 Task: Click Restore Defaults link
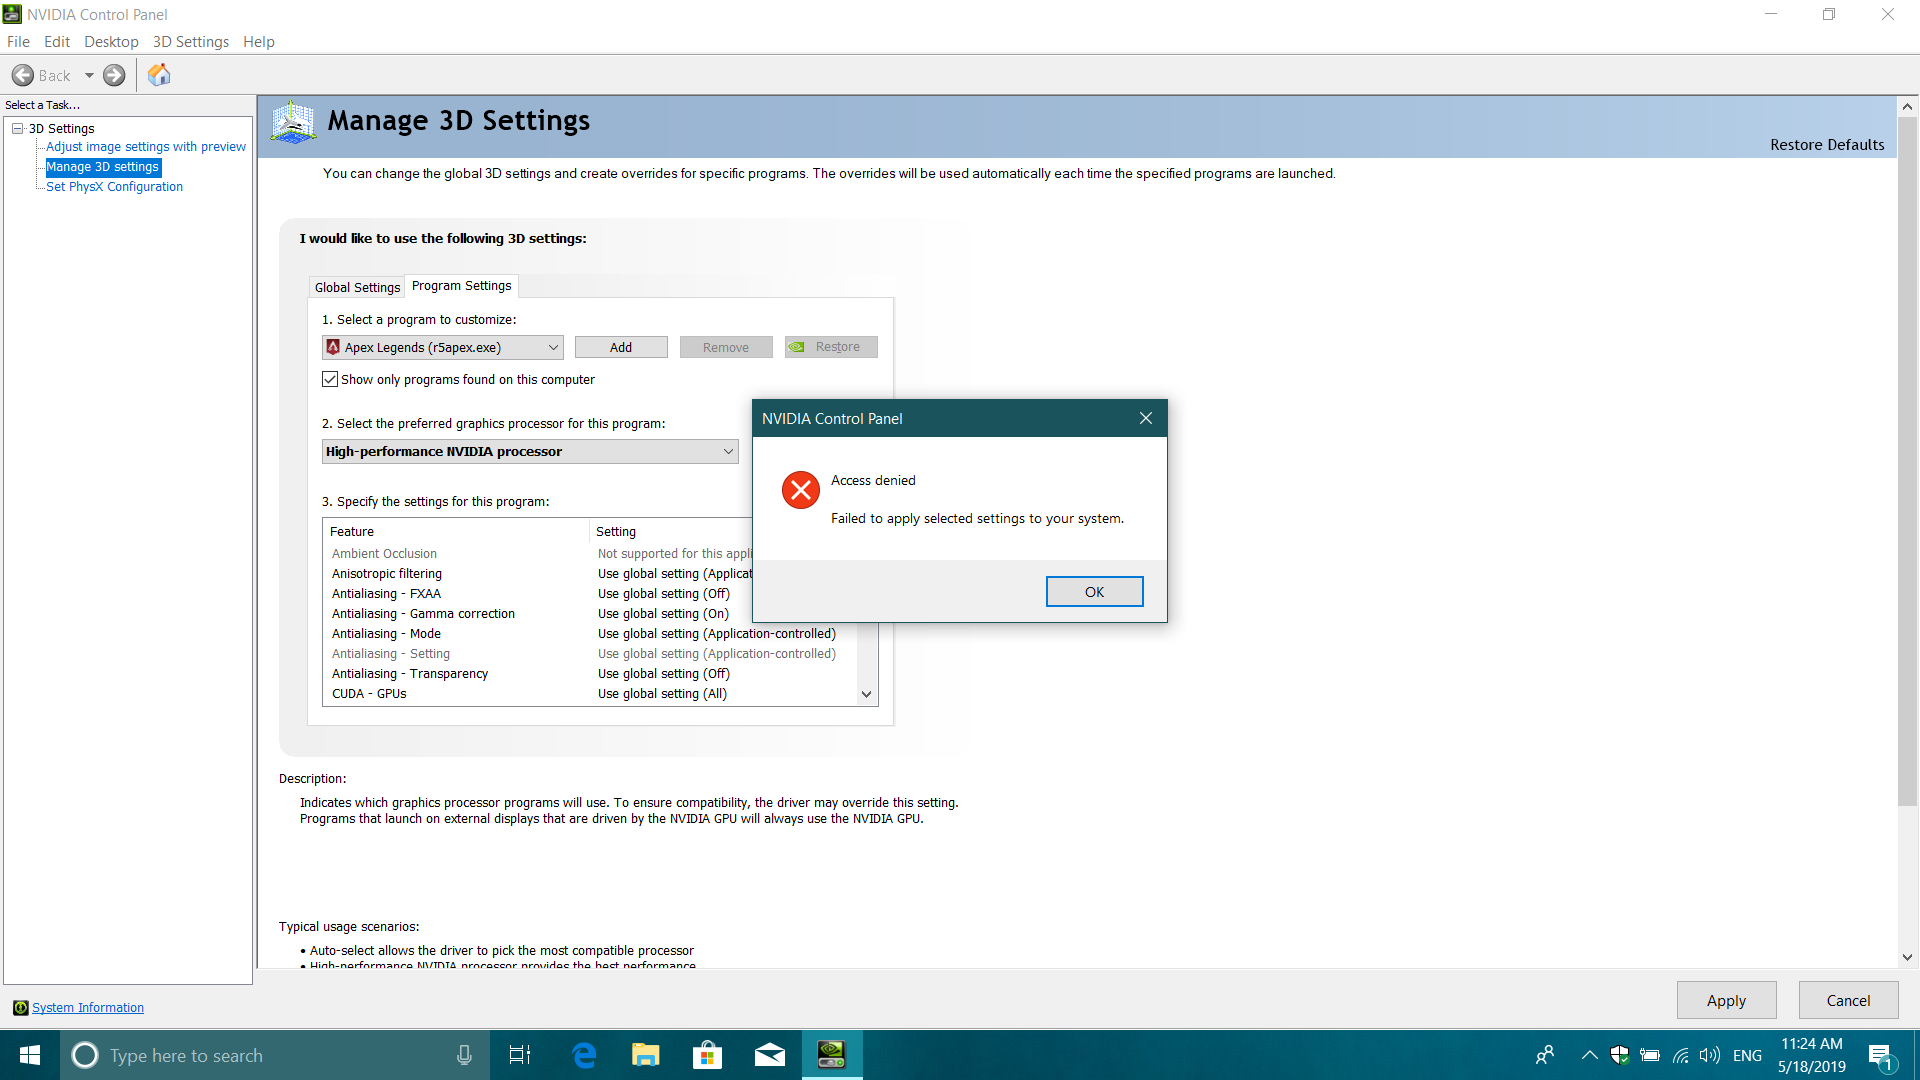coord(1827,145)
